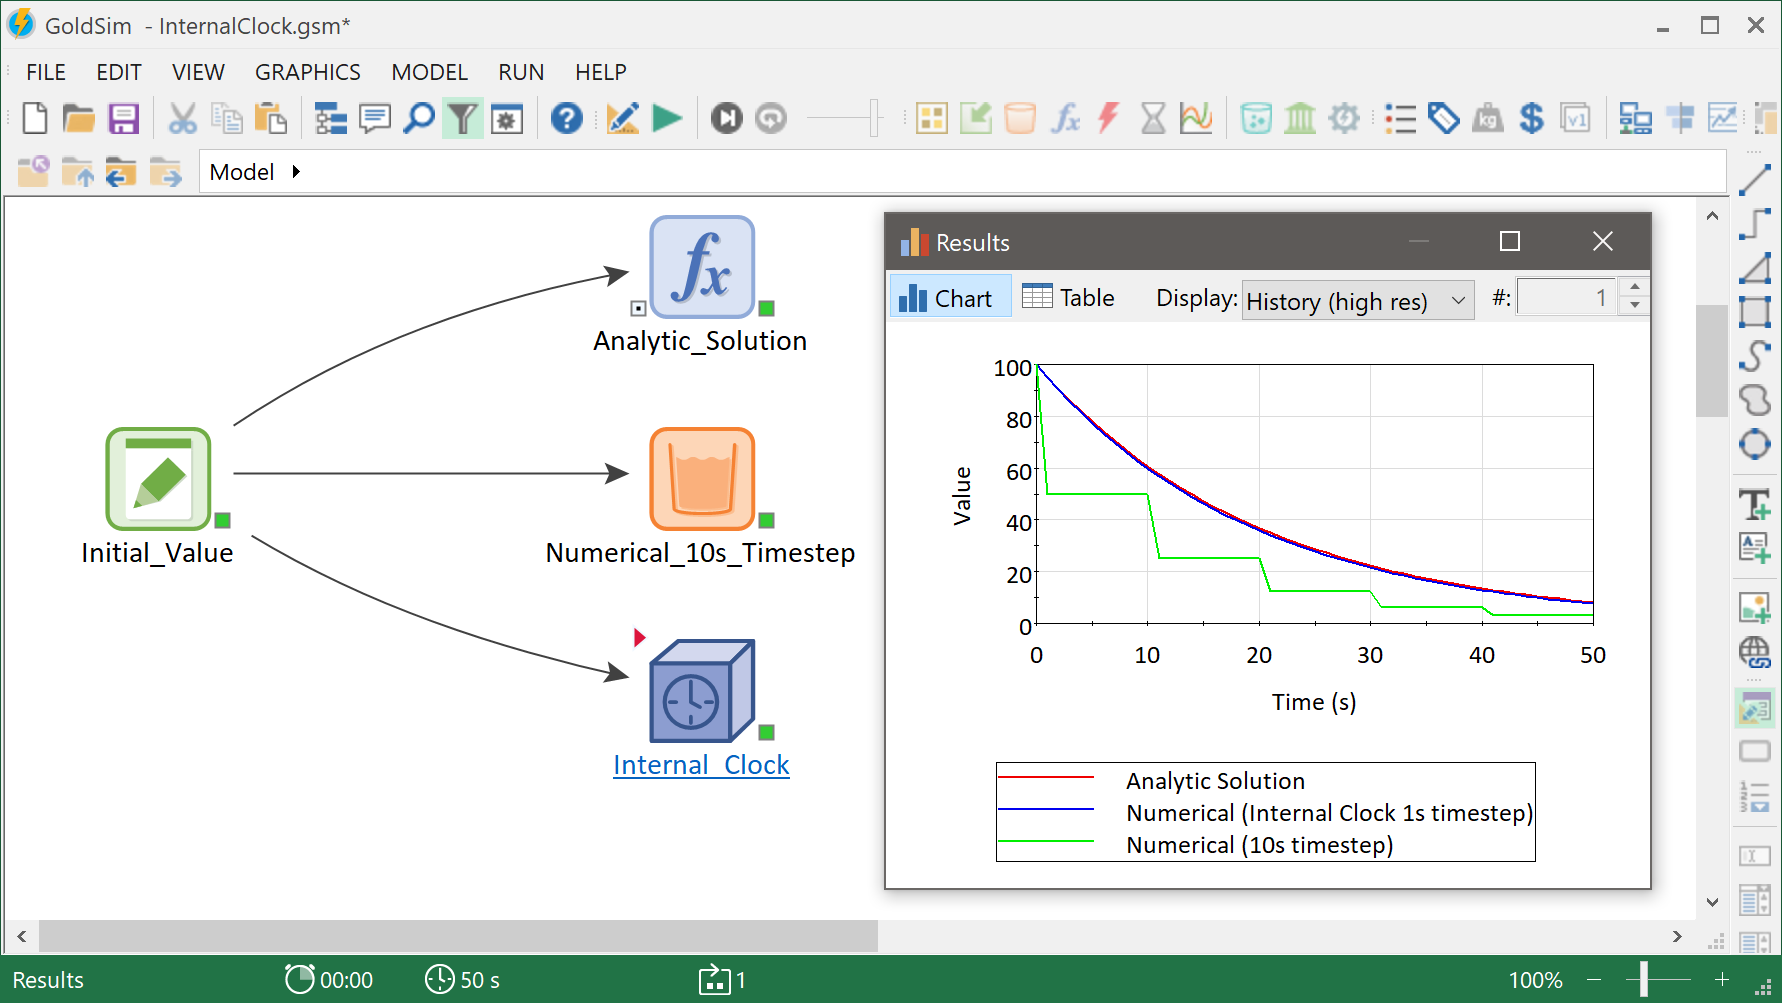Switch to the Chart tab in Results
Viewport: 1782px width, 1003px height.
click(950, 298)
